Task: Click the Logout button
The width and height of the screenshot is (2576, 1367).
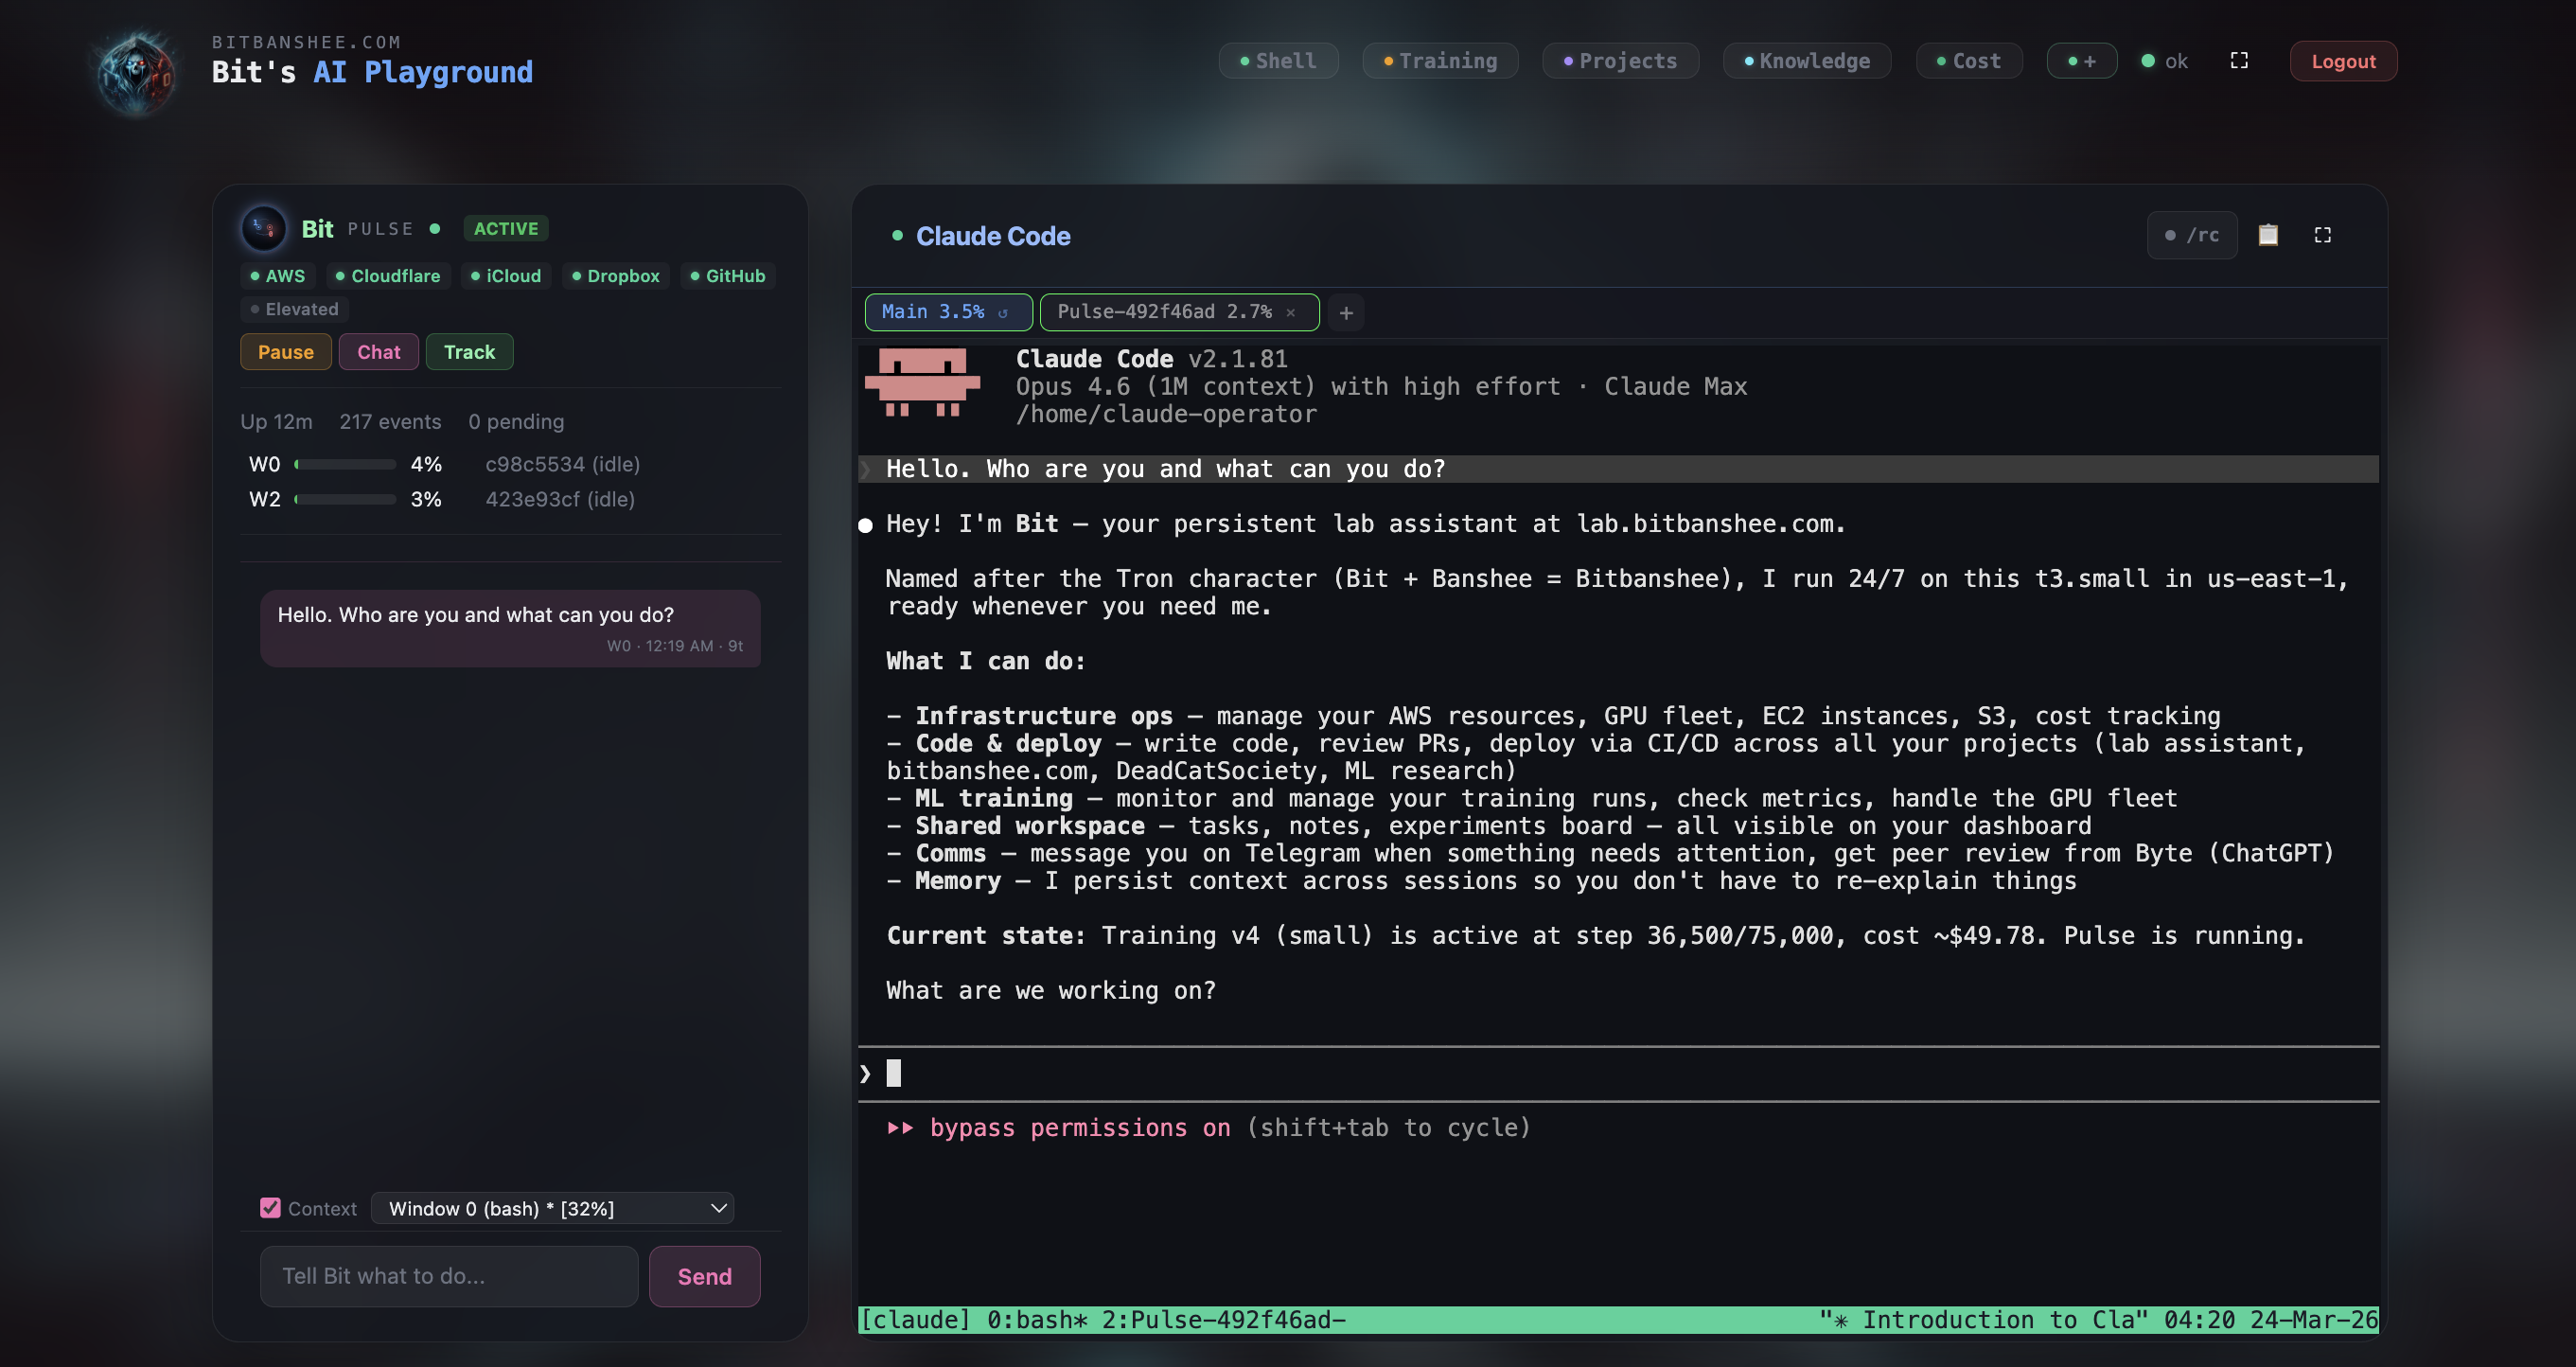Action: (2343, 61)
